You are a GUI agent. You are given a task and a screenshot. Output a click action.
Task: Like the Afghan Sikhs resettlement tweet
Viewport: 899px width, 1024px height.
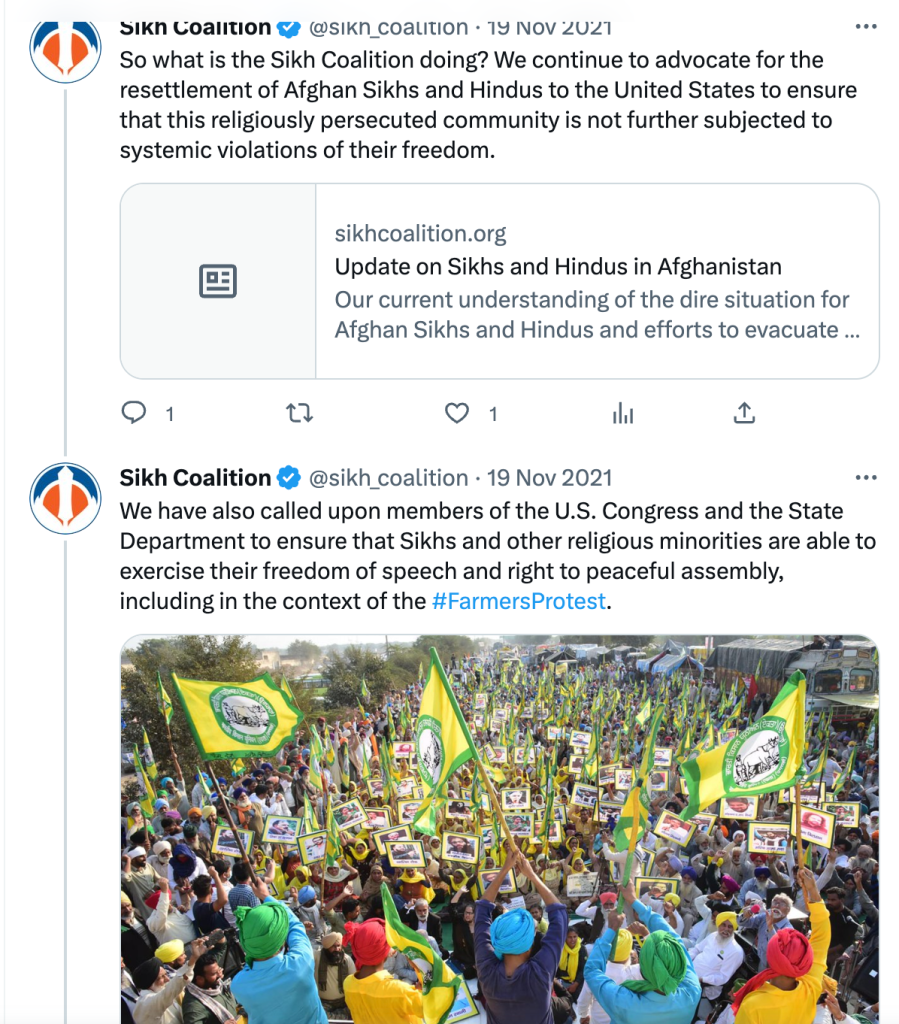(457, 413)
